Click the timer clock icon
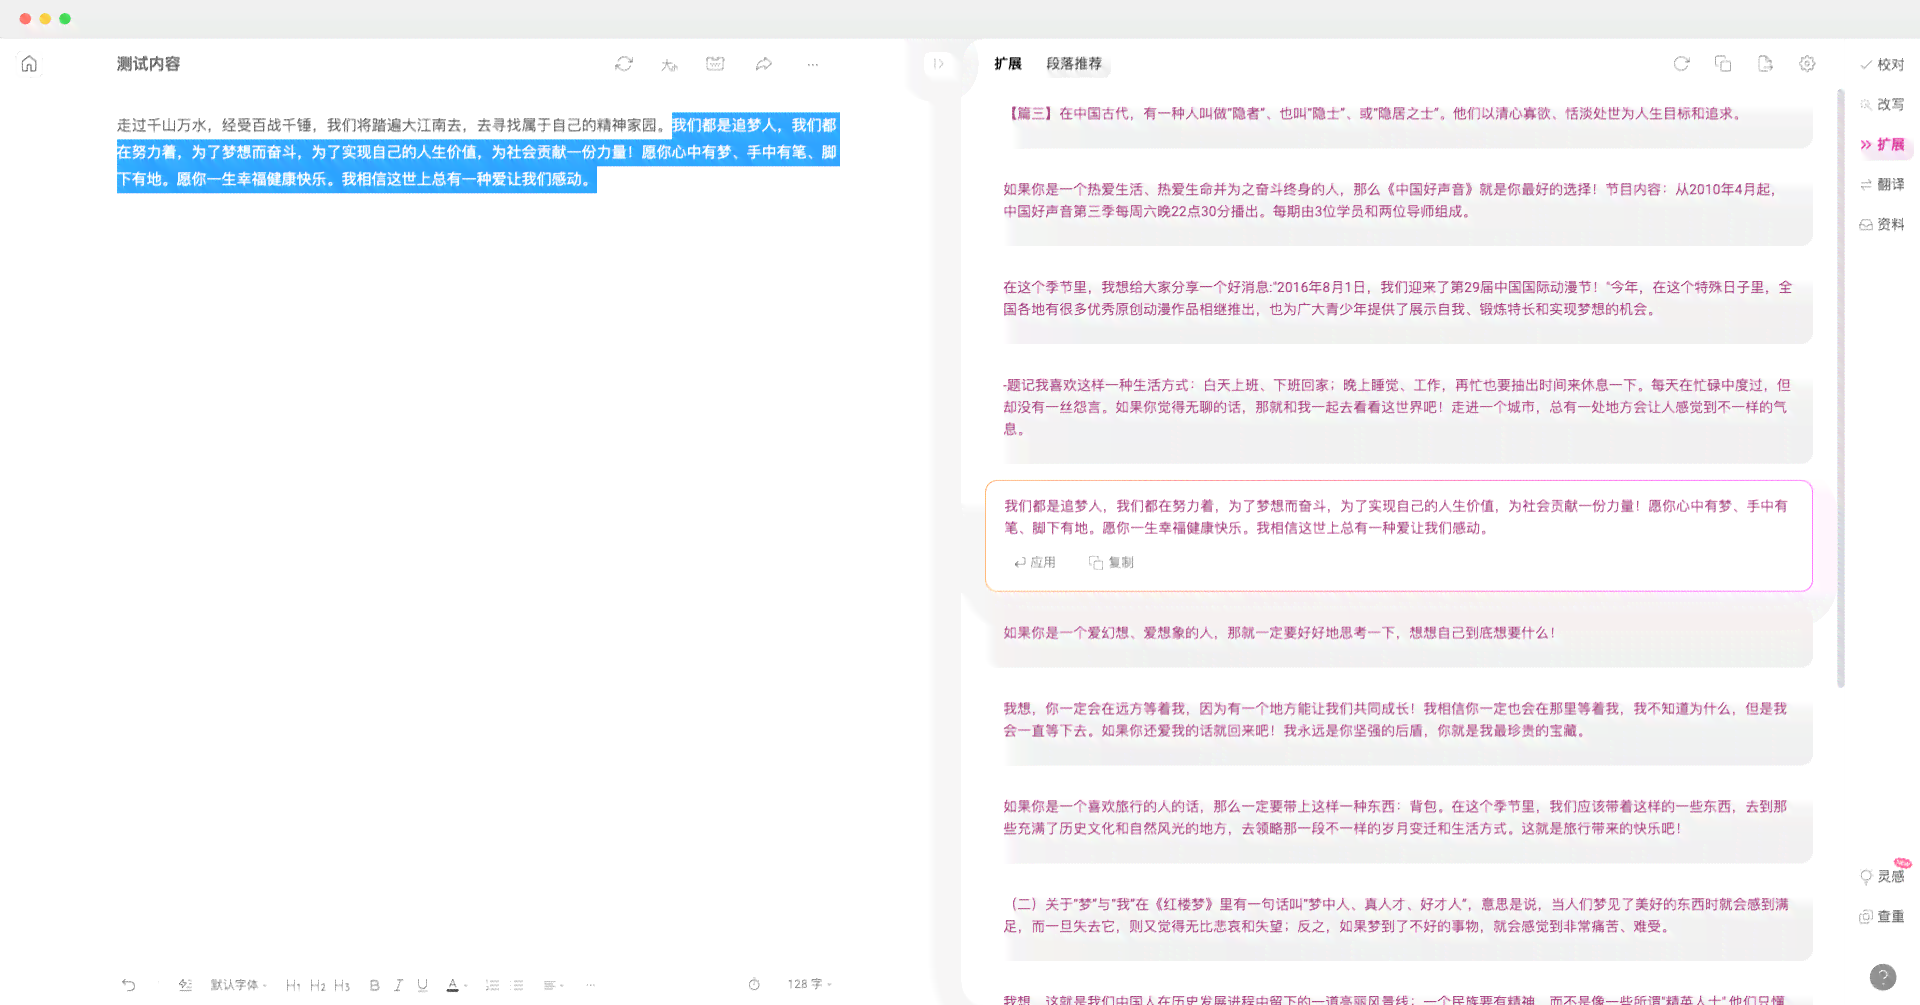Viewport: 1920px width, 1005px height. click(754, 985)
